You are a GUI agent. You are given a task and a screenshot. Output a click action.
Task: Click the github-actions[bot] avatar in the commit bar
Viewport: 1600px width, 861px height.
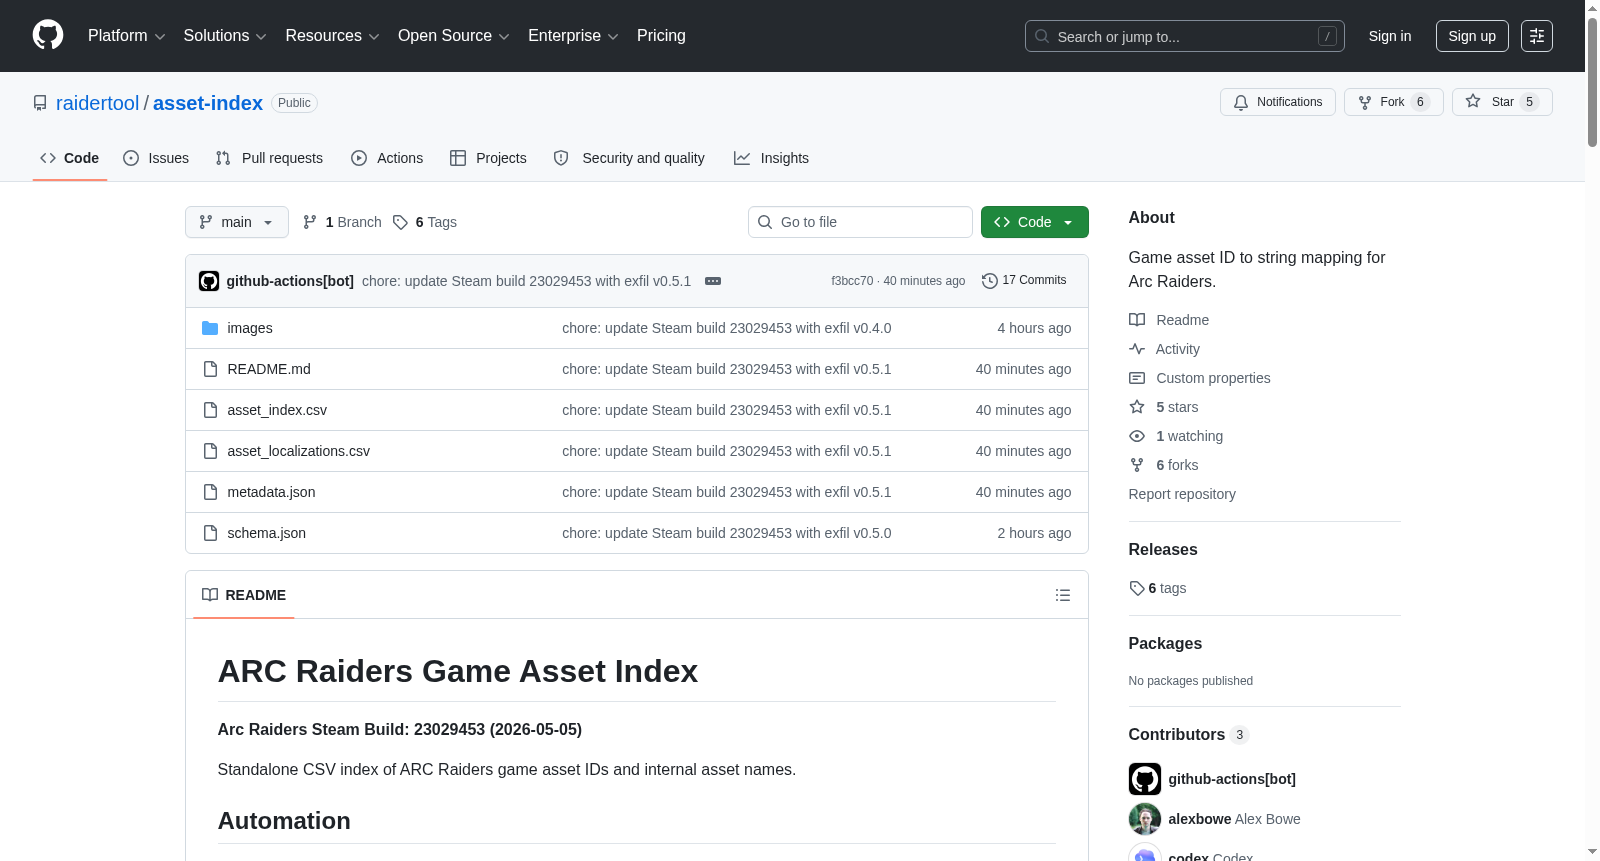[x=209, y=281]
